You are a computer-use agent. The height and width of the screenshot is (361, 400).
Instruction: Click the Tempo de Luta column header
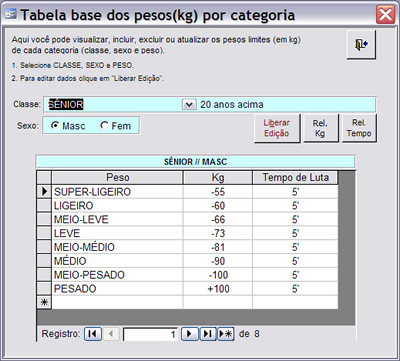(x=295, y=177)
